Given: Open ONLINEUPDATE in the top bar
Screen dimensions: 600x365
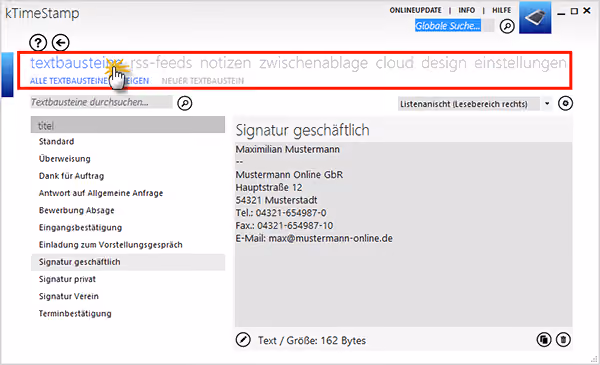Looking at the screenshot, I should 416,10.
